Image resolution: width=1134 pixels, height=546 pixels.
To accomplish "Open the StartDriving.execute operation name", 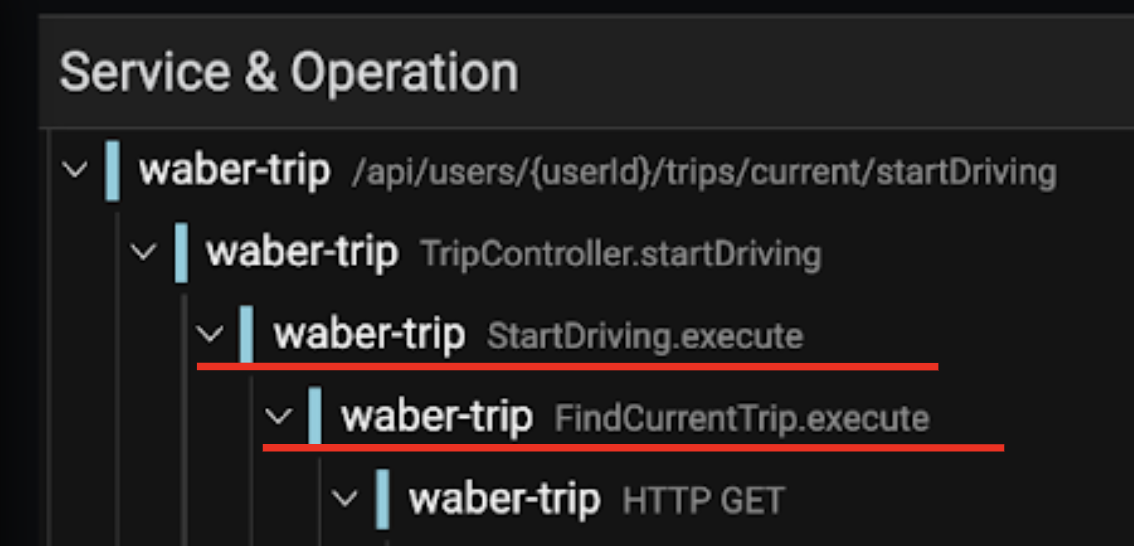I will [x=645, y=336].
